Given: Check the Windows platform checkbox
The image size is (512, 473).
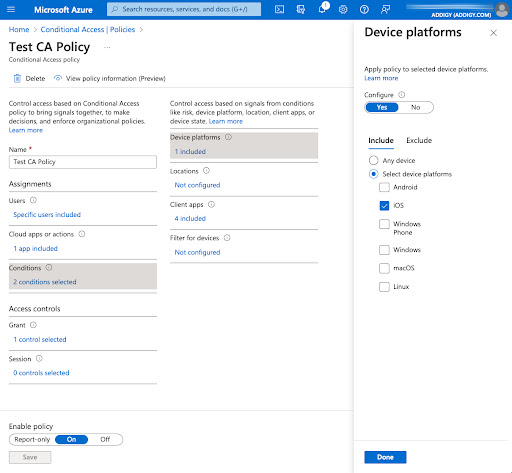Looking at the screenshot, I should 384,250.
